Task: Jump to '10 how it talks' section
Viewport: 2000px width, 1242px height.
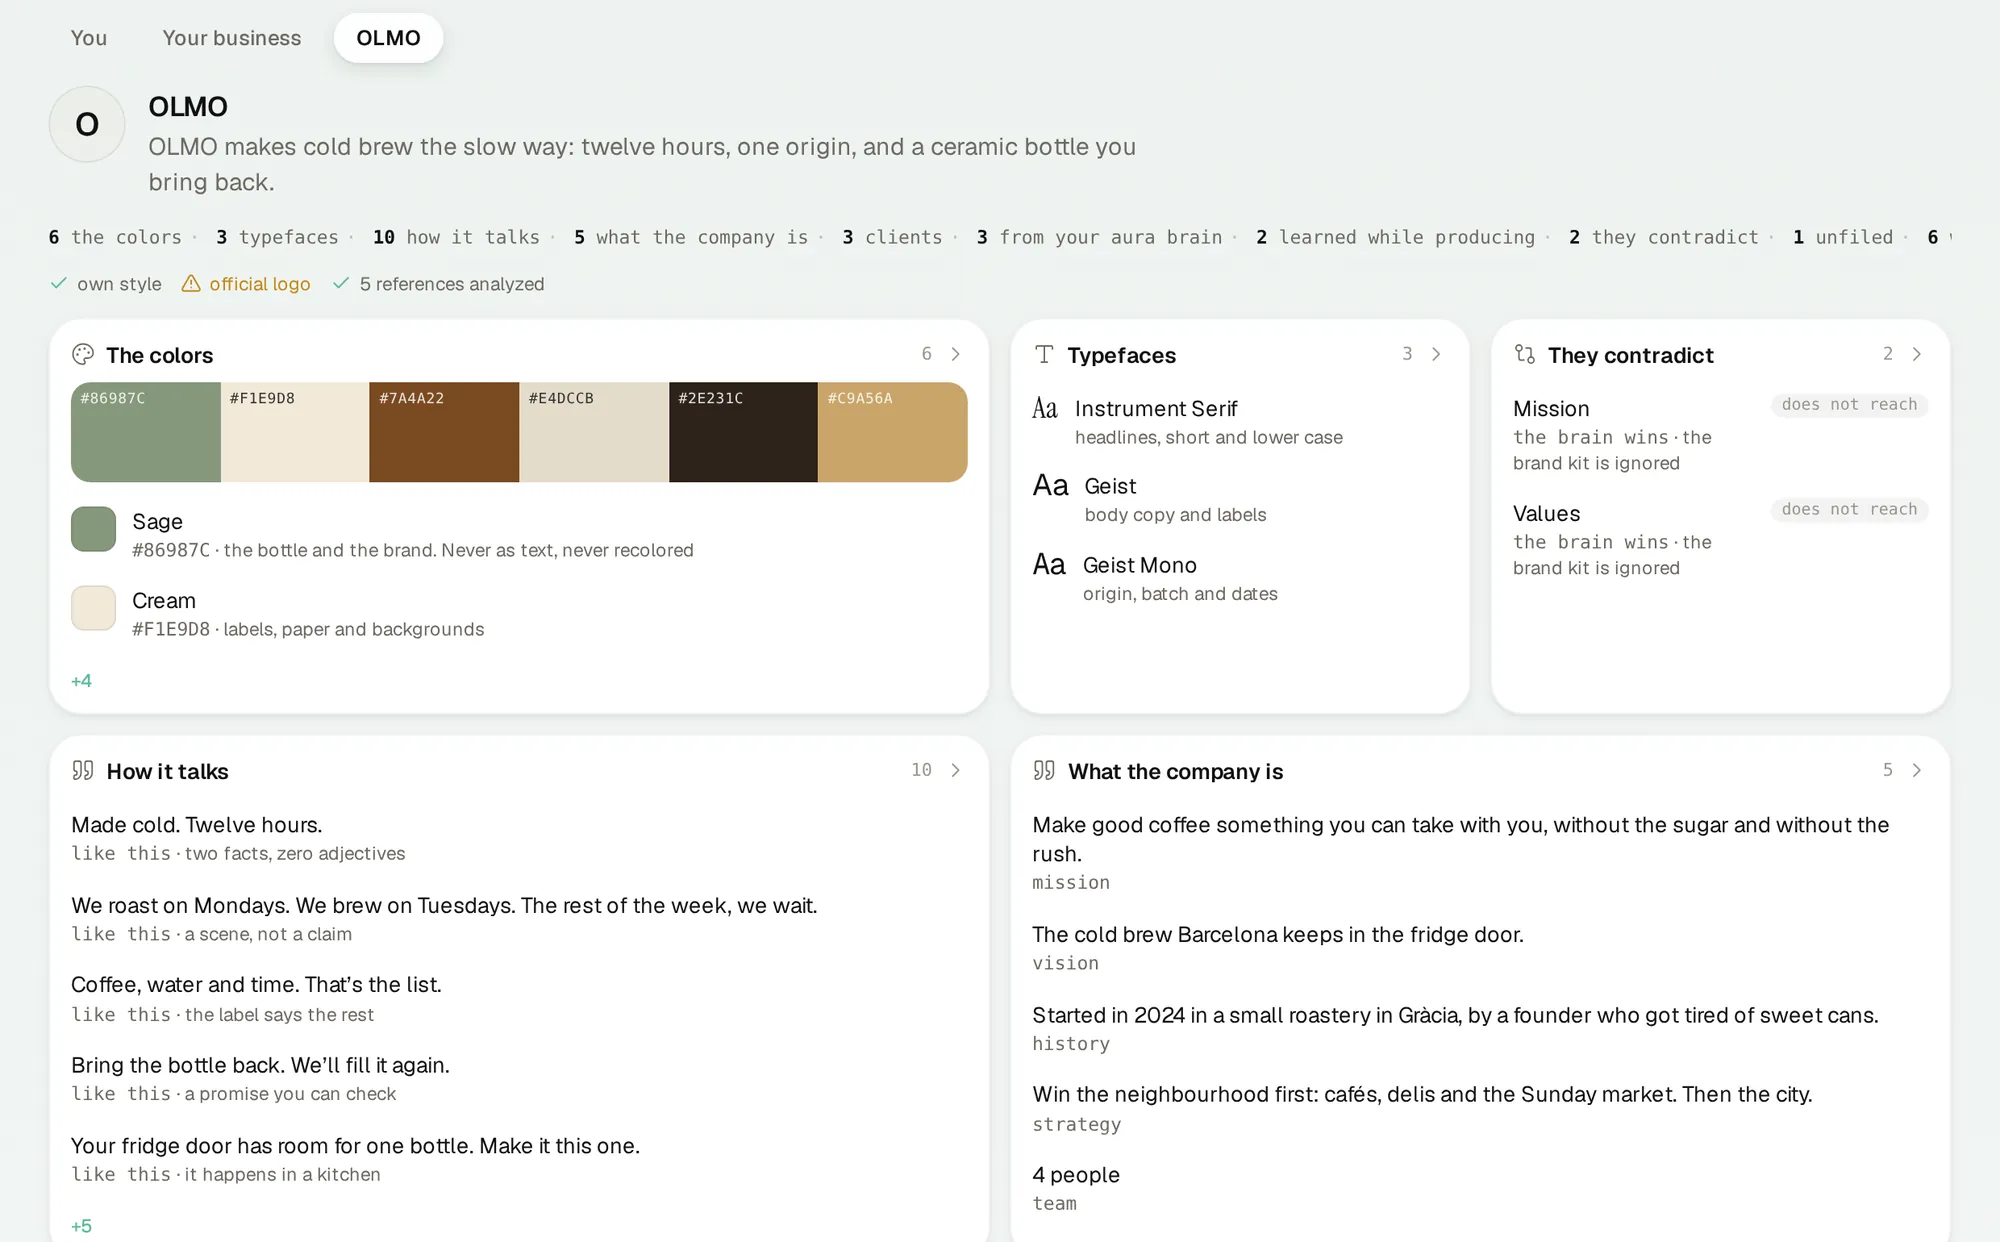Action: 456,237
